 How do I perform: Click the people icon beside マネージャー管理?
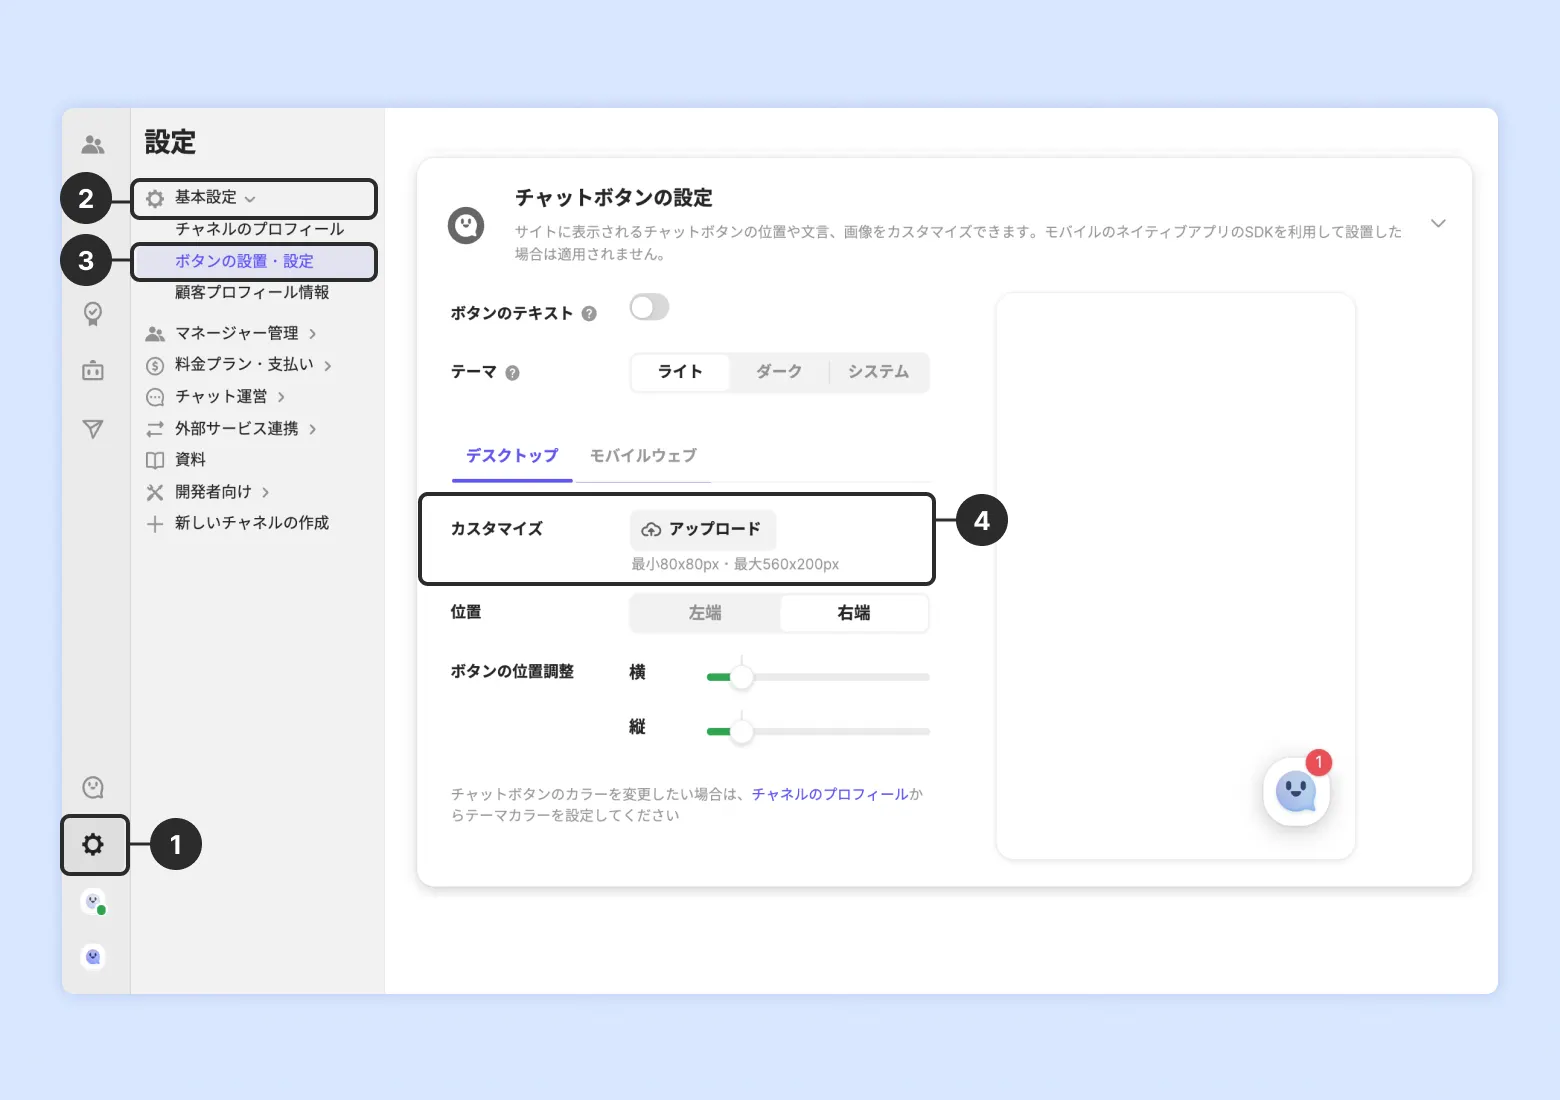click(x=155, y=334)
